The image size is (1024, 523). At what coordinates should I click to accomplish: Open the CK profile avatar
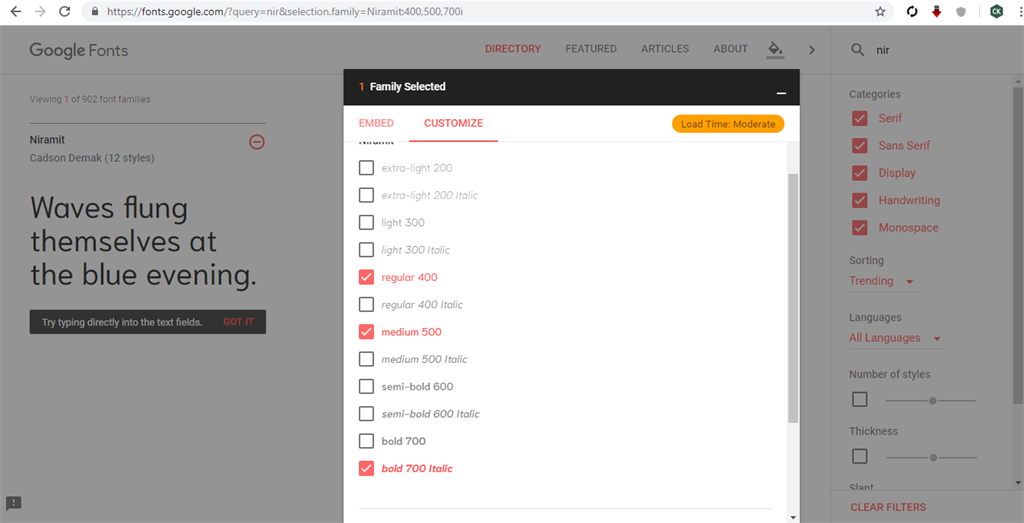point(997,11)
